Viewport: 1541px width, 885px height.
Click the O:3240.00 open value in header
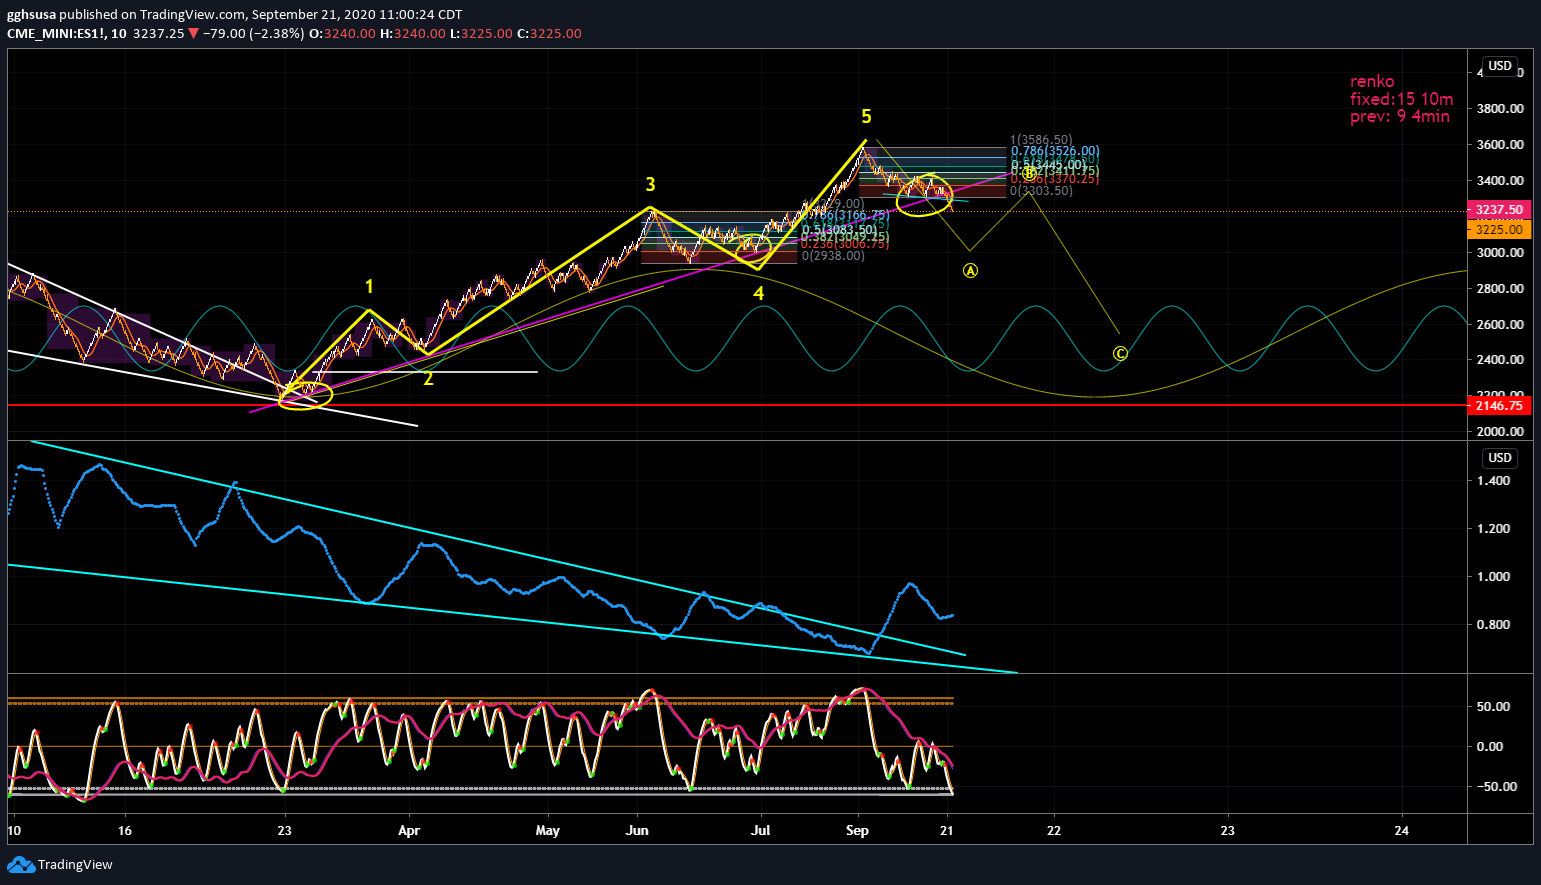[x=342, y=33]
